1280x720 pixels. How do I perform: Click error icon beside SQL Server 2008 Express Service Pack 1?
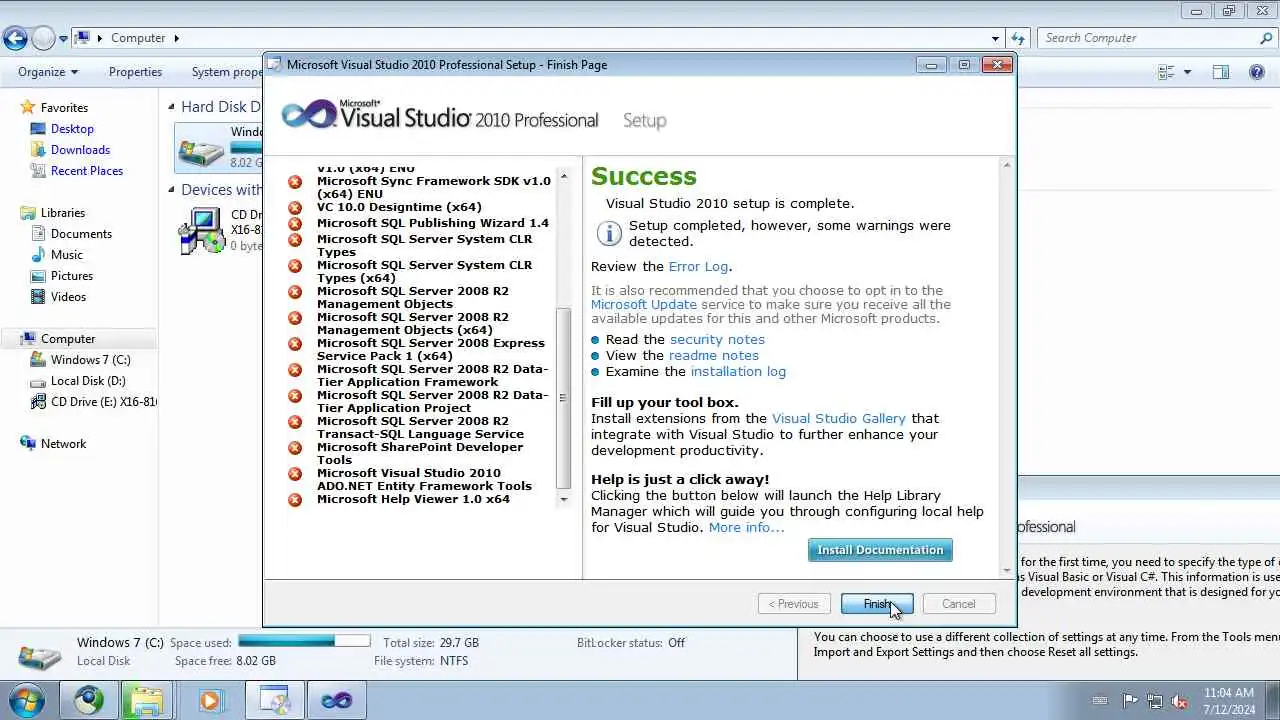[295, 344]
